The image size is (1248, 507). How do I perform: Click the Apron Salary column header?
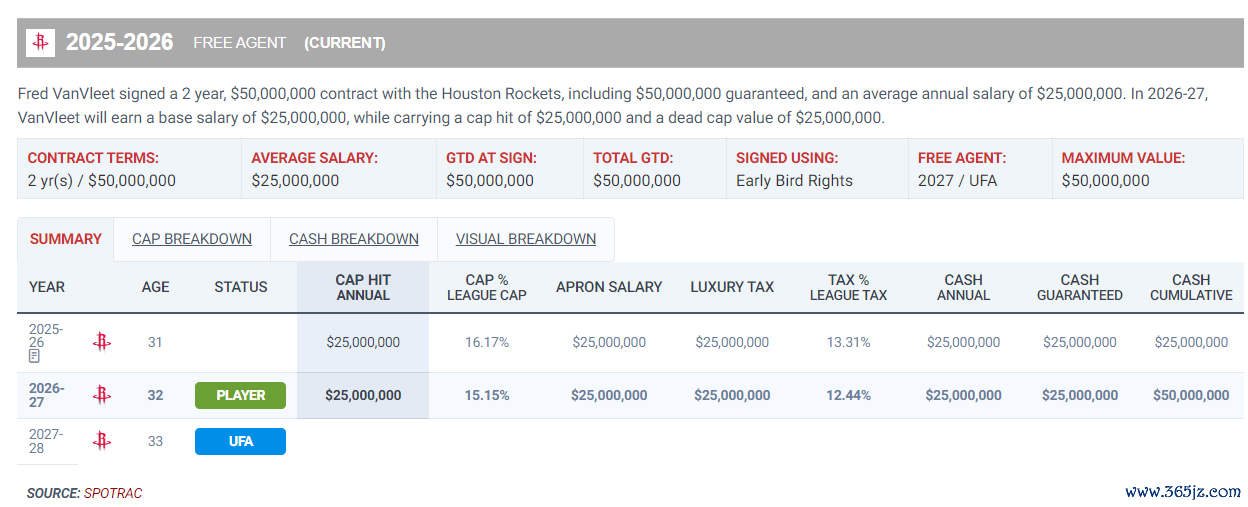pos(609,287)
